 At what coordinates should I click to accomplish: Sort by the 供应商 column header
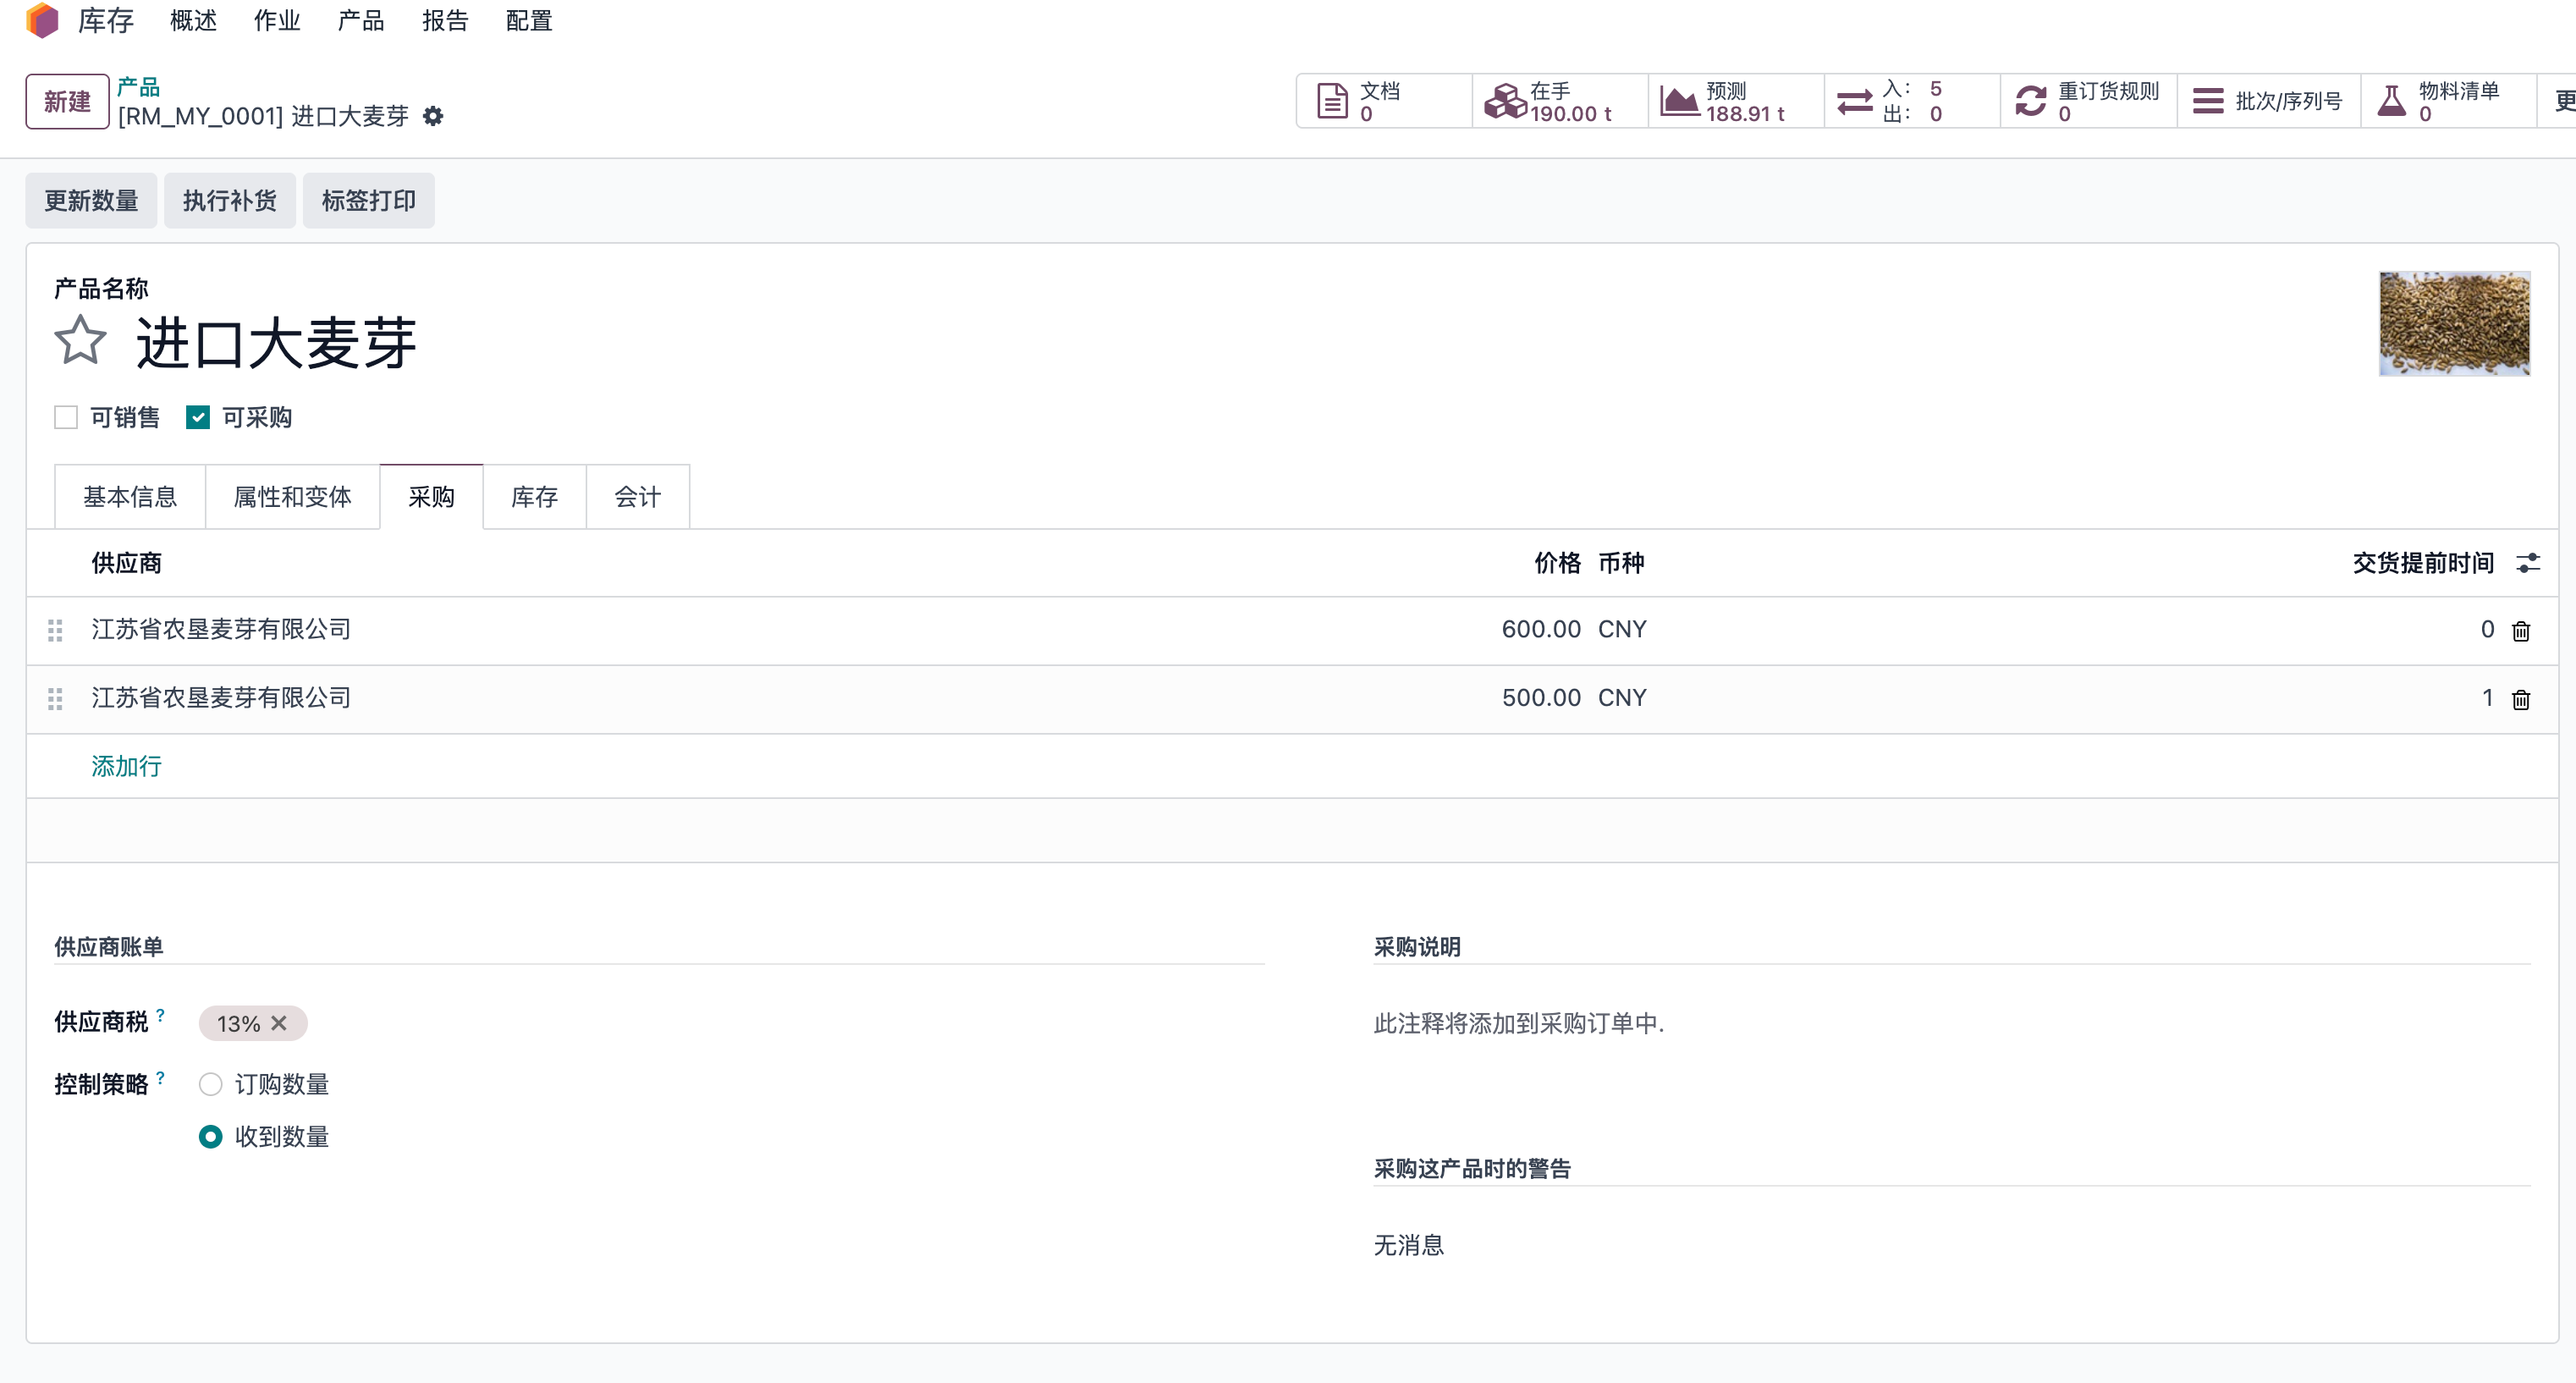pos(126,563)
